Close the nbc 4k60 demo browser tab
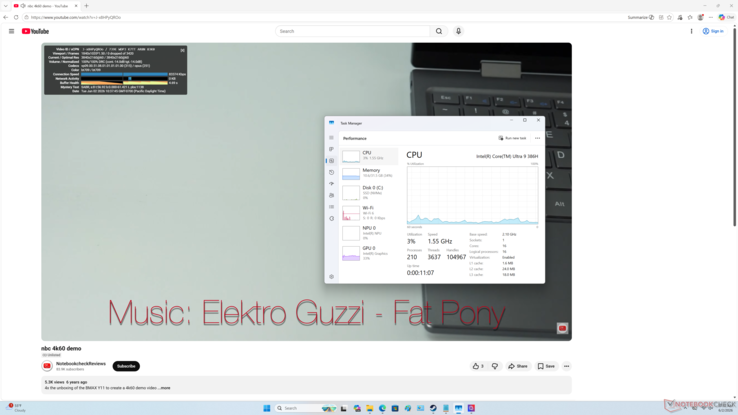Viewport: 738px width, 415px height. 76,6
